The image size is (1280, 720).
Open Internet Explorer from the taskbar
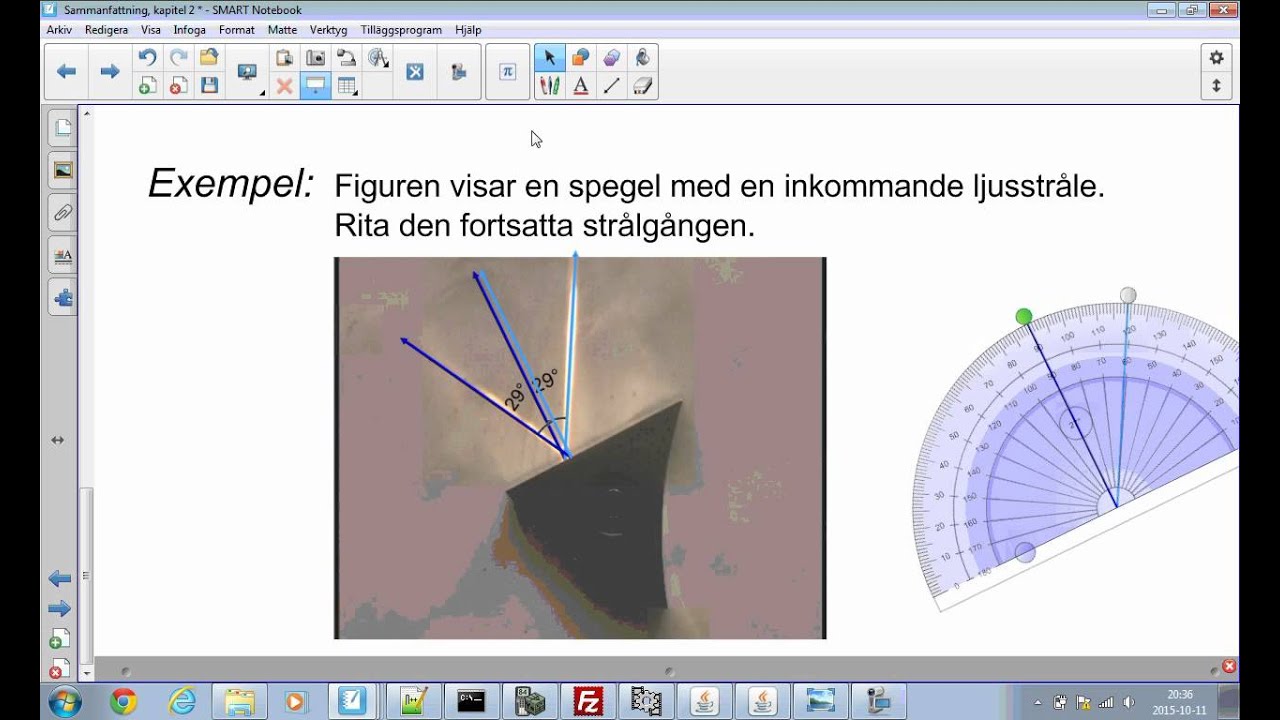point(181,702)
